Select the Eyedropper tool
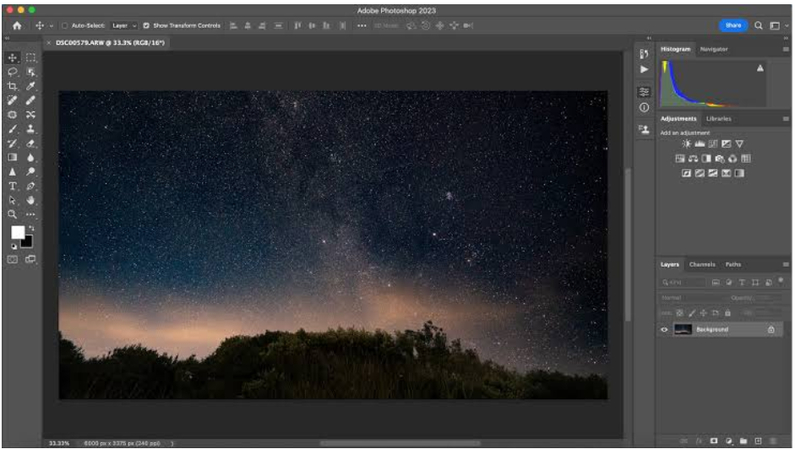The height and width of the screenshot is (449, 795). coord(31,86)
